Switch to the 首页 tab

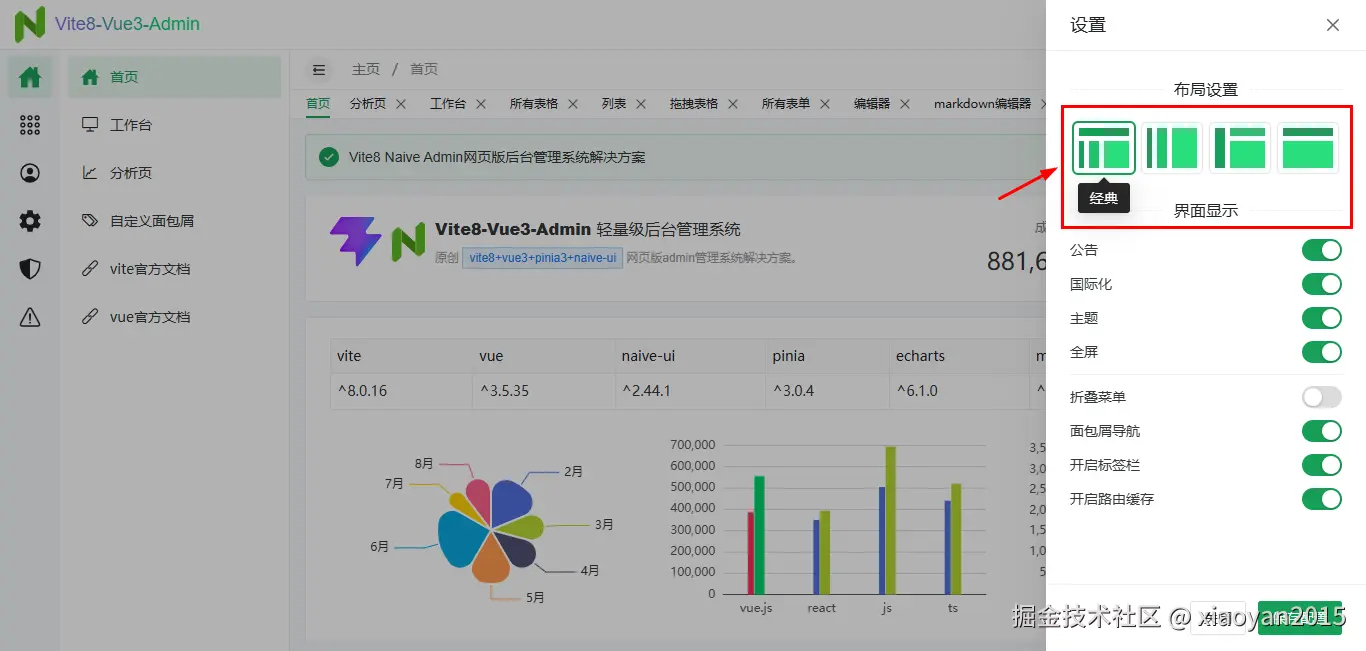[x=318, y=104]
